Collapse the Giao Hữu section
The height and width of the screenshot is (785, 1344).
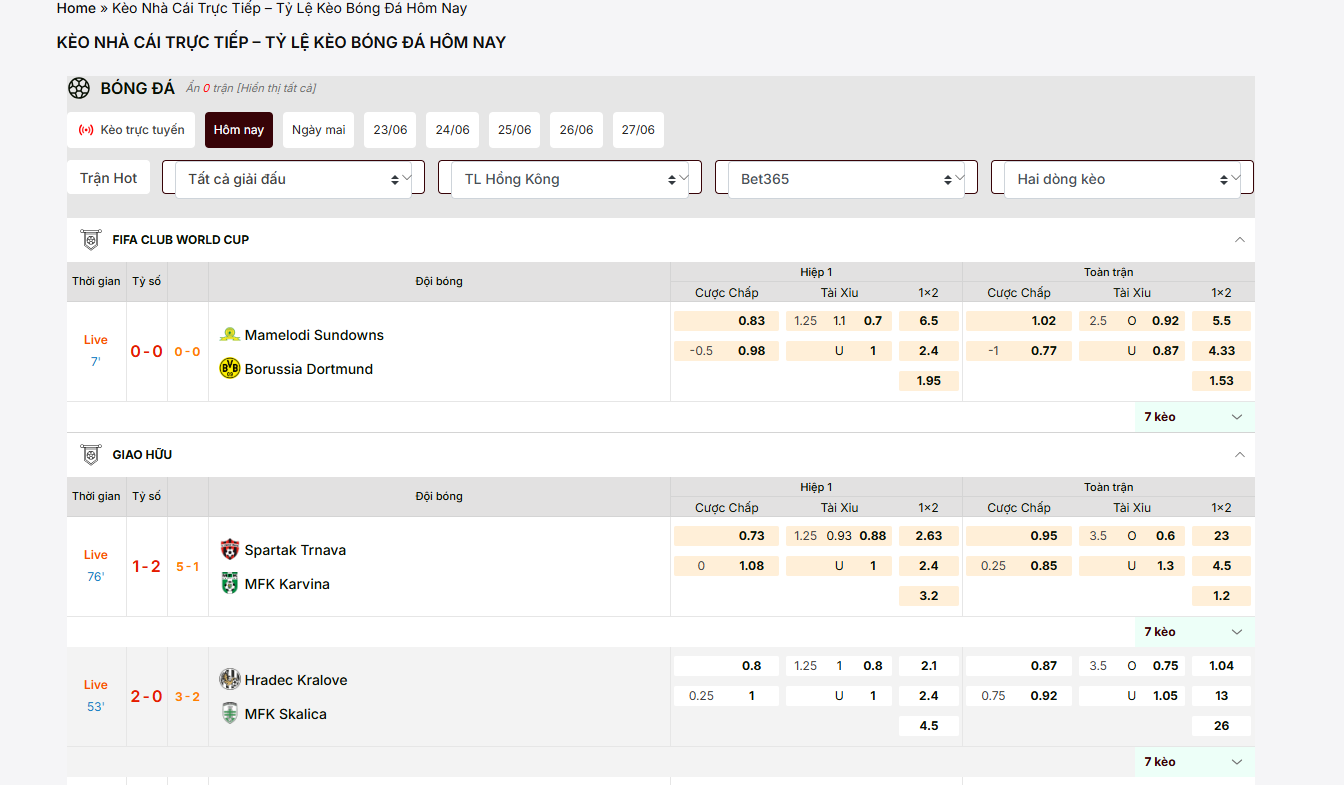(x=1240, y=455)
